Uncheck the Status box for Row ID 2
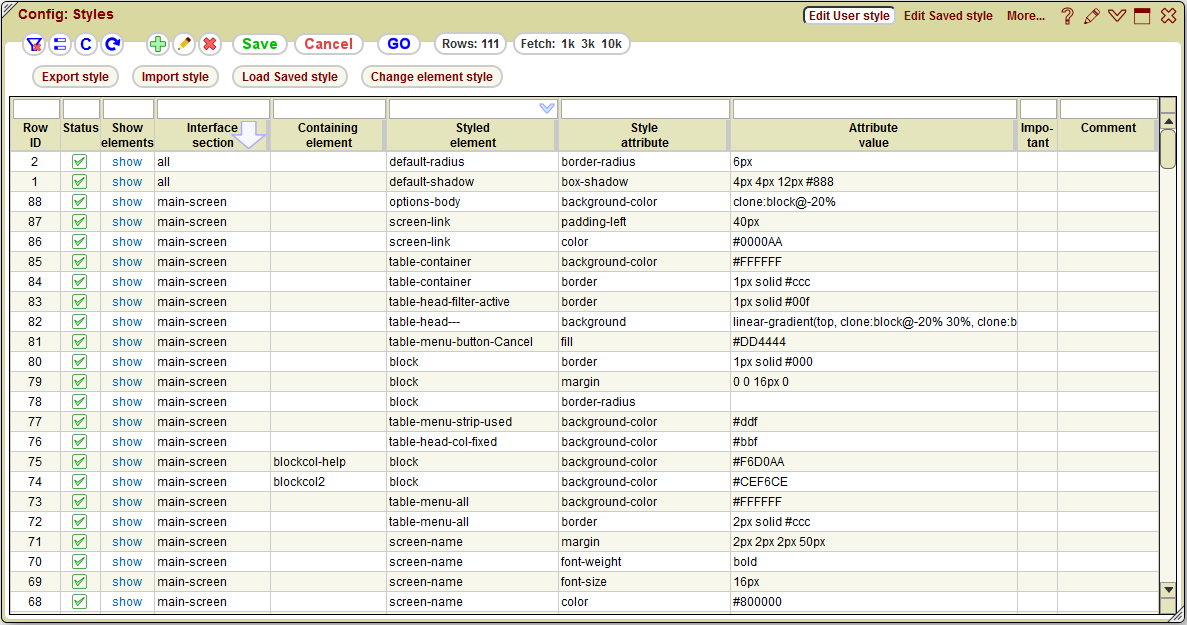The height and width of the screenshot is (625, 1187). (79, 162)
